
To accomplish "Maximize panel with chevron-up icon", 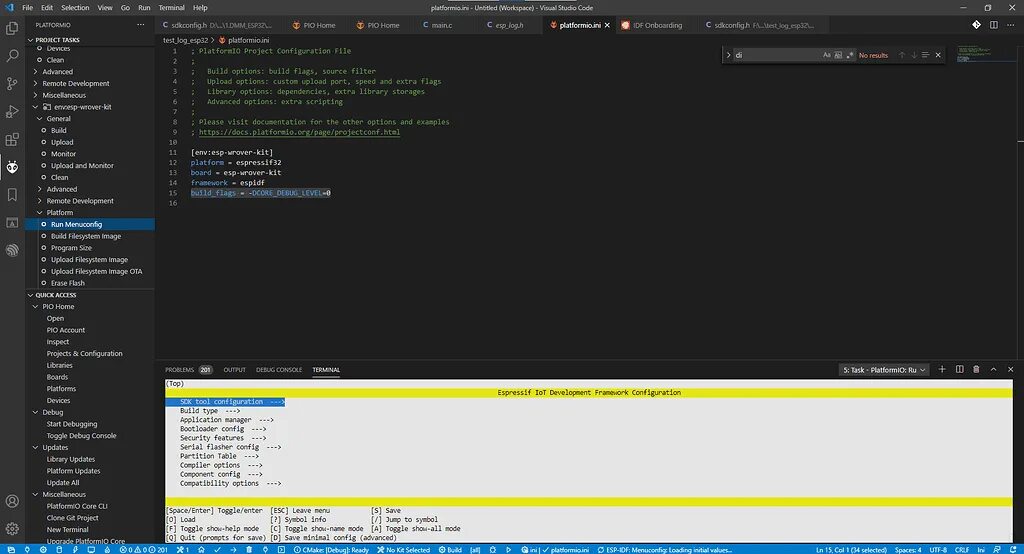I will 993,370.
